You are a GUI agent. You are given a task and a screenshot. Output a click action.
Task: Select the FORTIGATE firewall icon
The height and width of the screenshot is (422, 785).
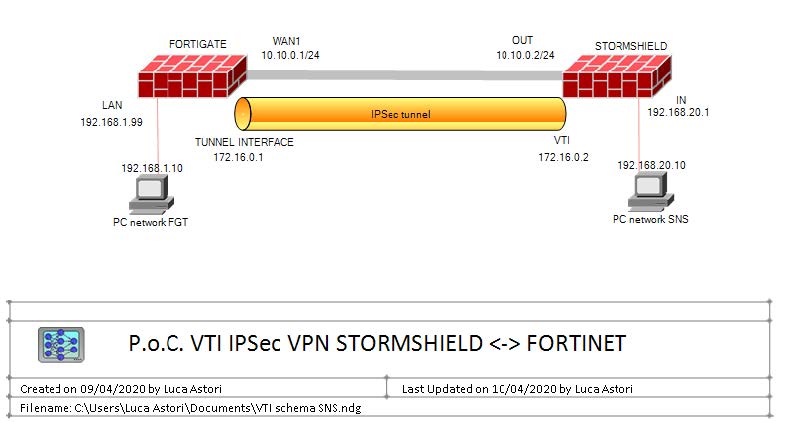[193, 76]
